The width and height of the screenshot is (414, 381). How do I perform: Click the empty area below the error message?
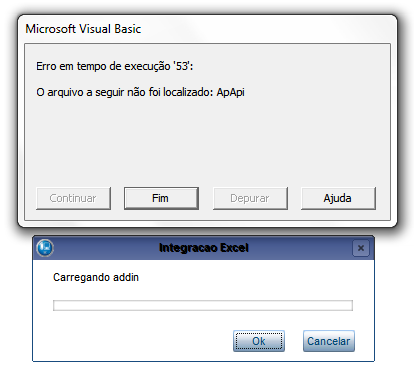[207, 142]
